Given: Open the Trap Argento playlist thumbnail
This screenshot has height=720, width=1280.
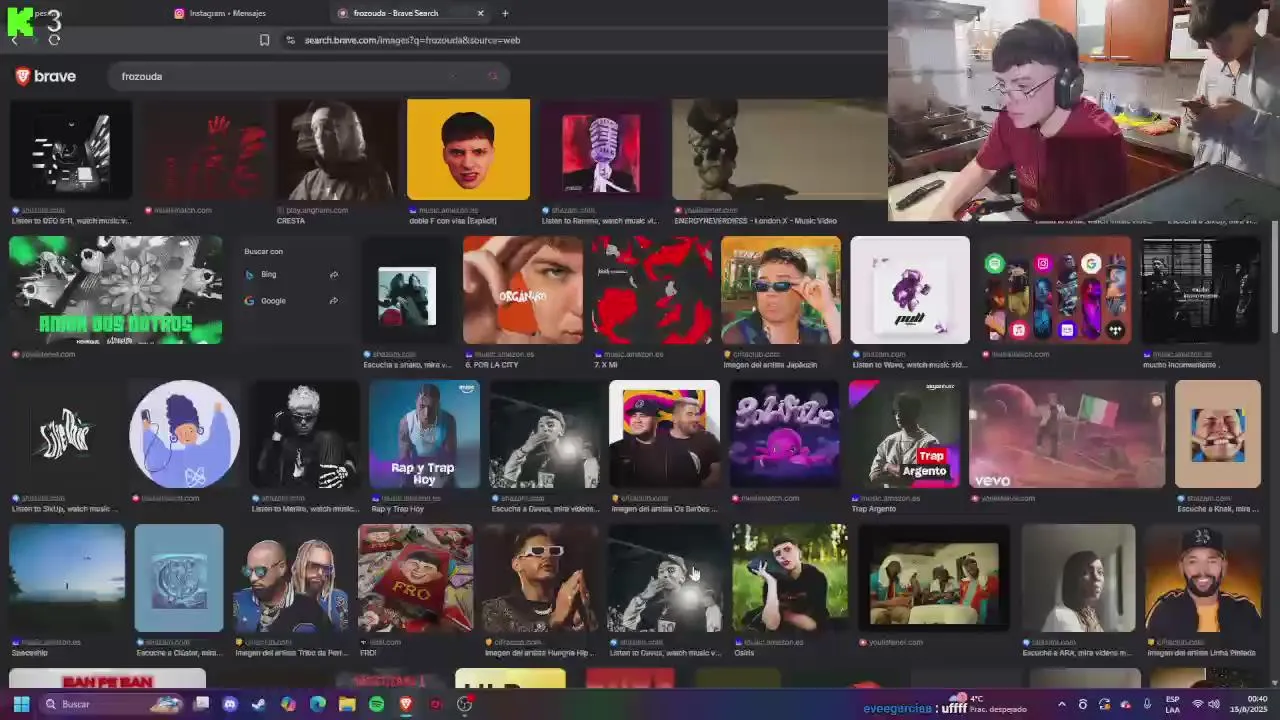Looking at the screenshot, I should pos(904,434).
